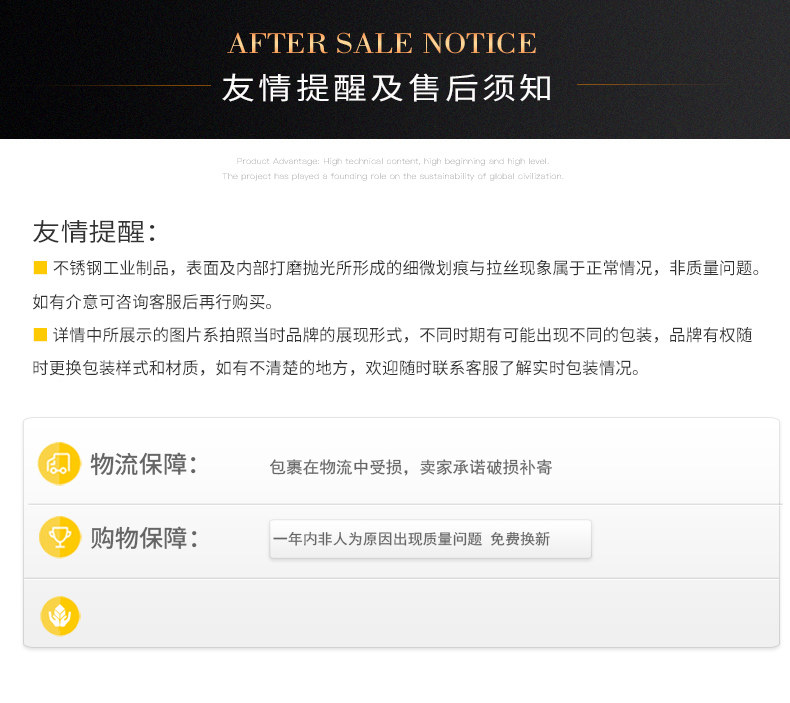The image size is (790, 703).
Task: Click the yellow hands-and-leaf icon
Action: tap(59, 614)
